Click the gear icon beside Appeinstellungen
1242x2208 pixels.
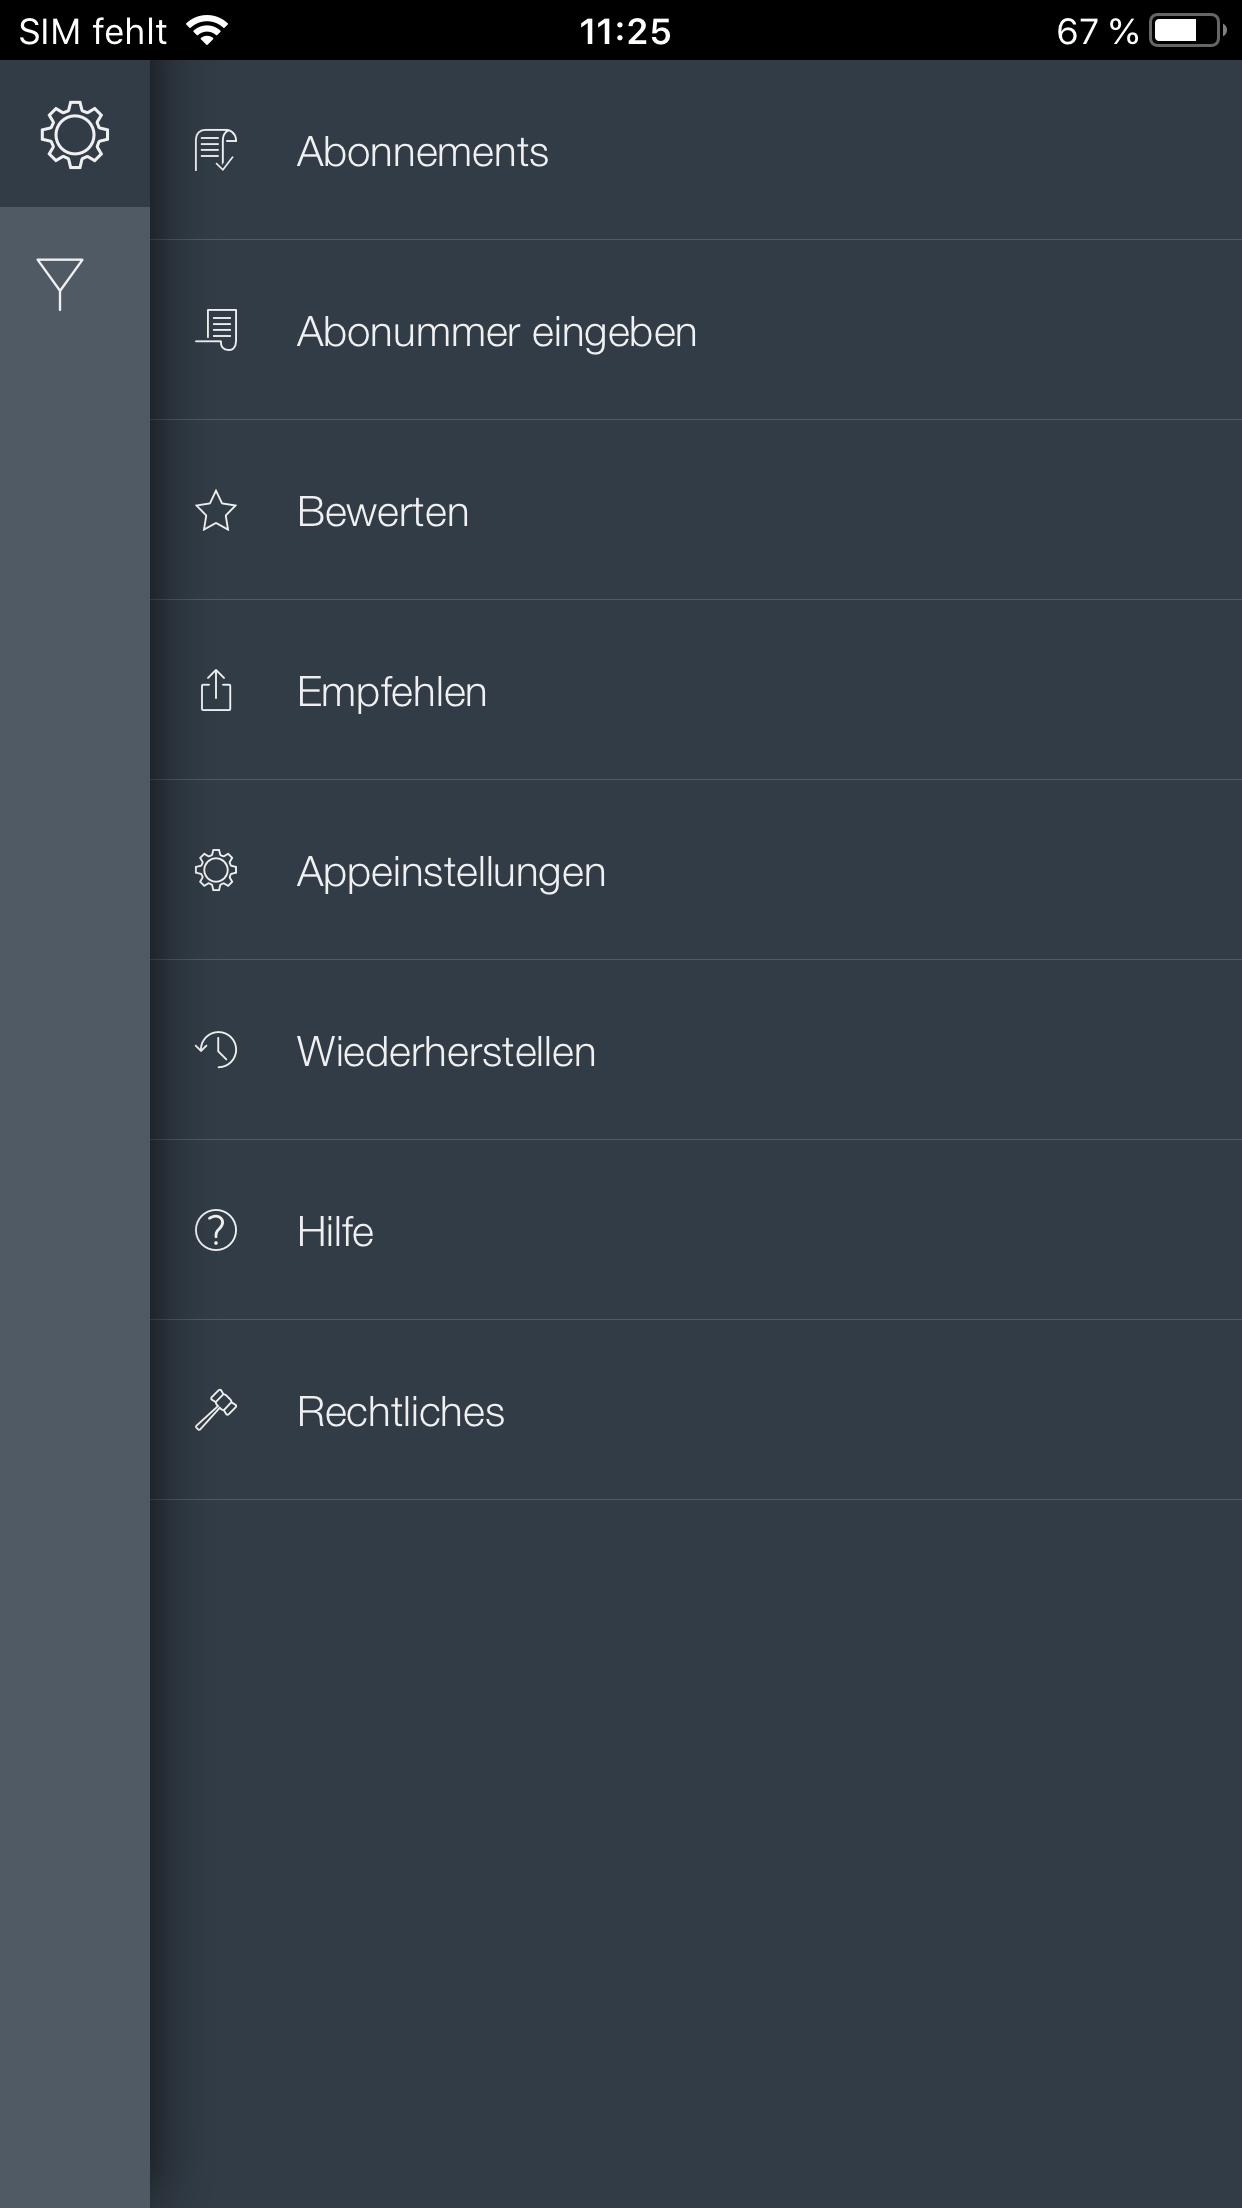[x=215, y=871]
